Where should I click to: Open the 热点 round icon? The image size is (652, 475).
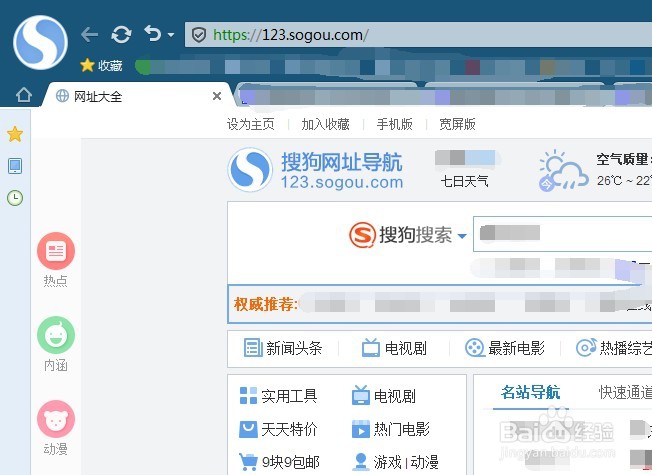pyautogui.click(x=56, y=251)
